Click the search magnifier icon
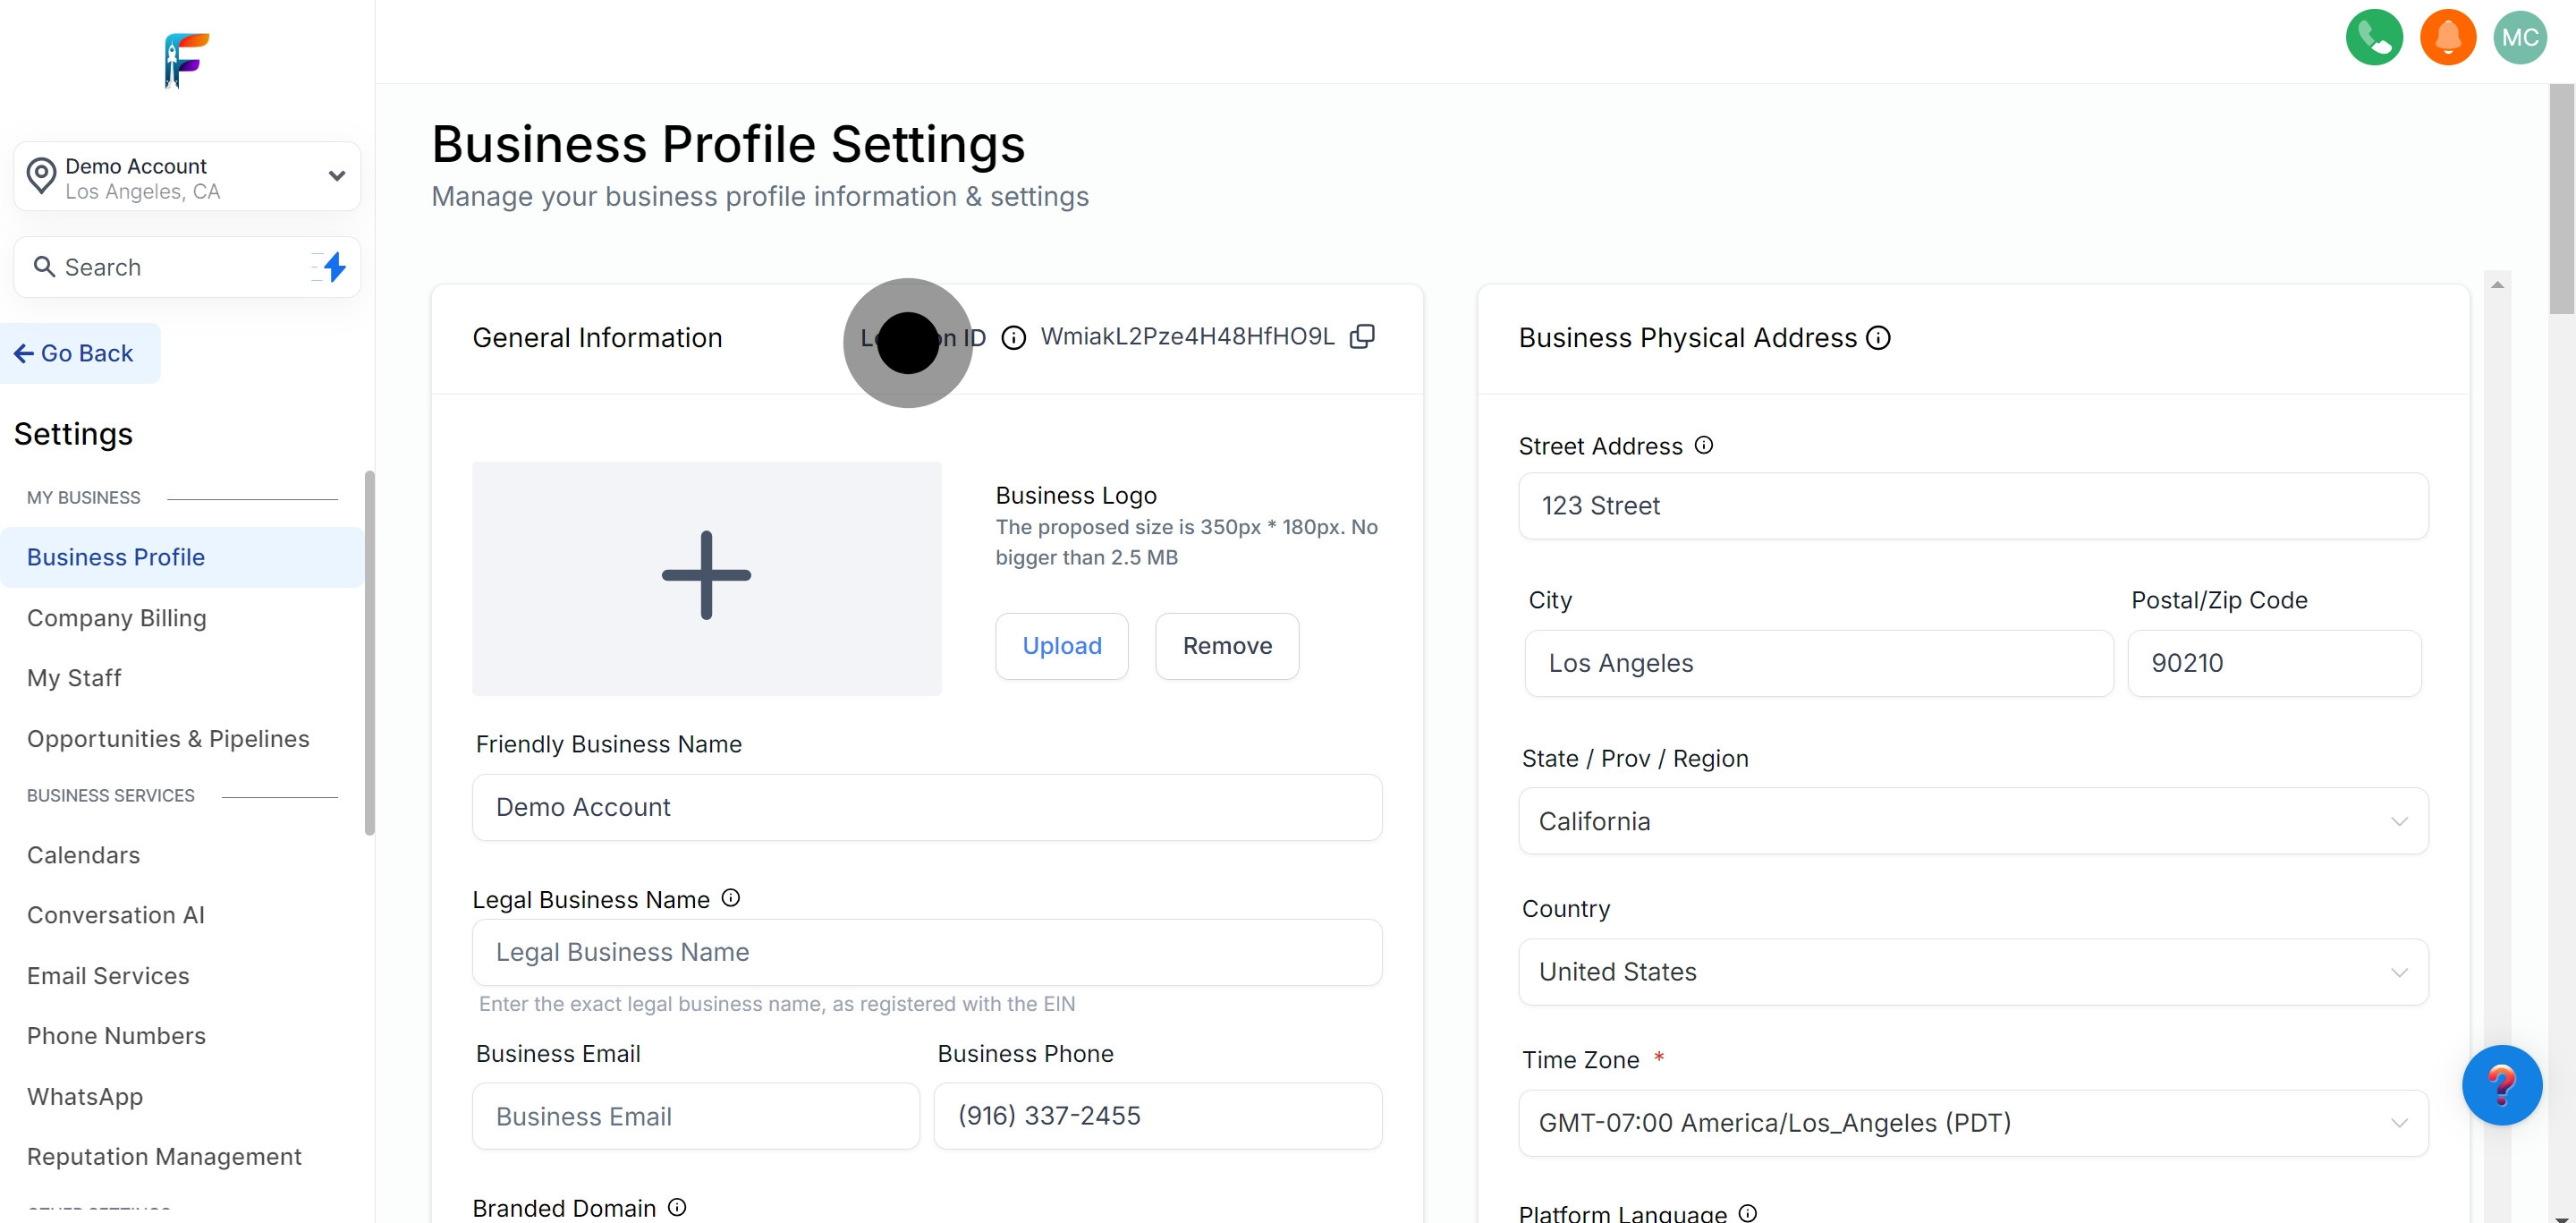This screenshot has height=1223, width=2576. pos(44,267)
